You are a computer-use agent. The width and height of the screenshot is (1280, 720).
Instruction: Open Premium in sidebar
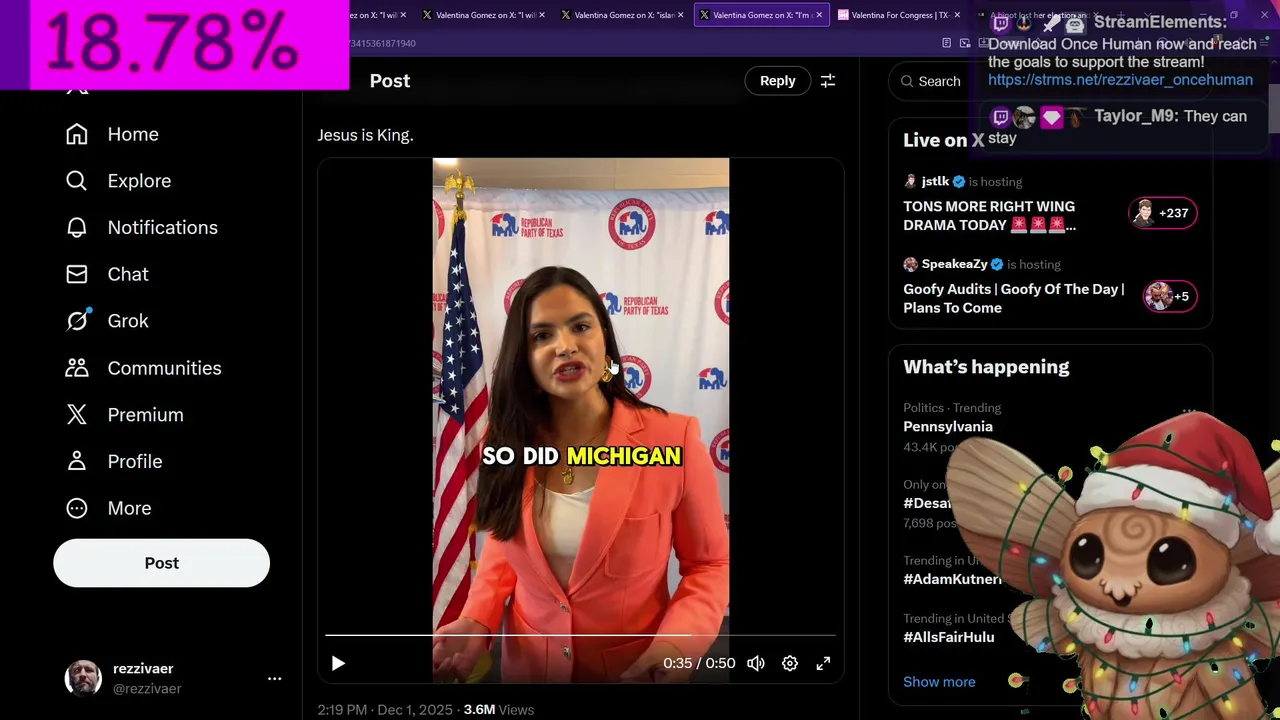[x=124, y=415]
